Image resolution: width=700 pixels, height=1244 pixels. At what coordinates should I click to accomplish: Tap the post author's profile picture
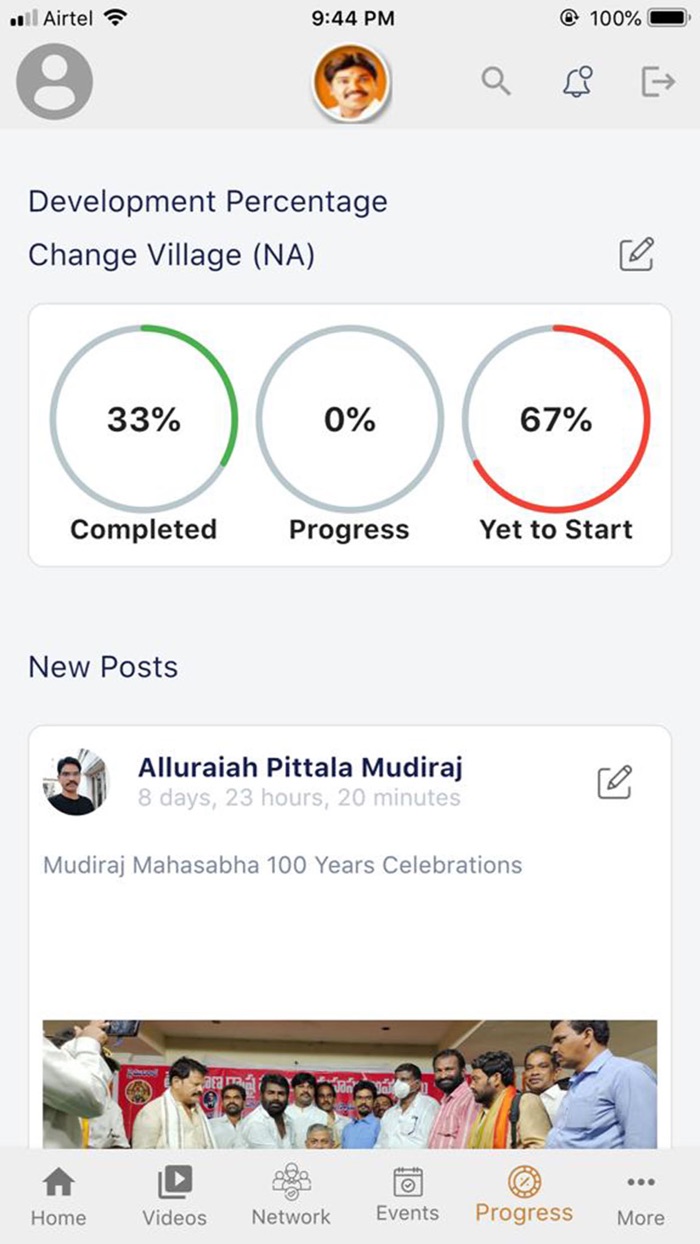tap(75, 782)
